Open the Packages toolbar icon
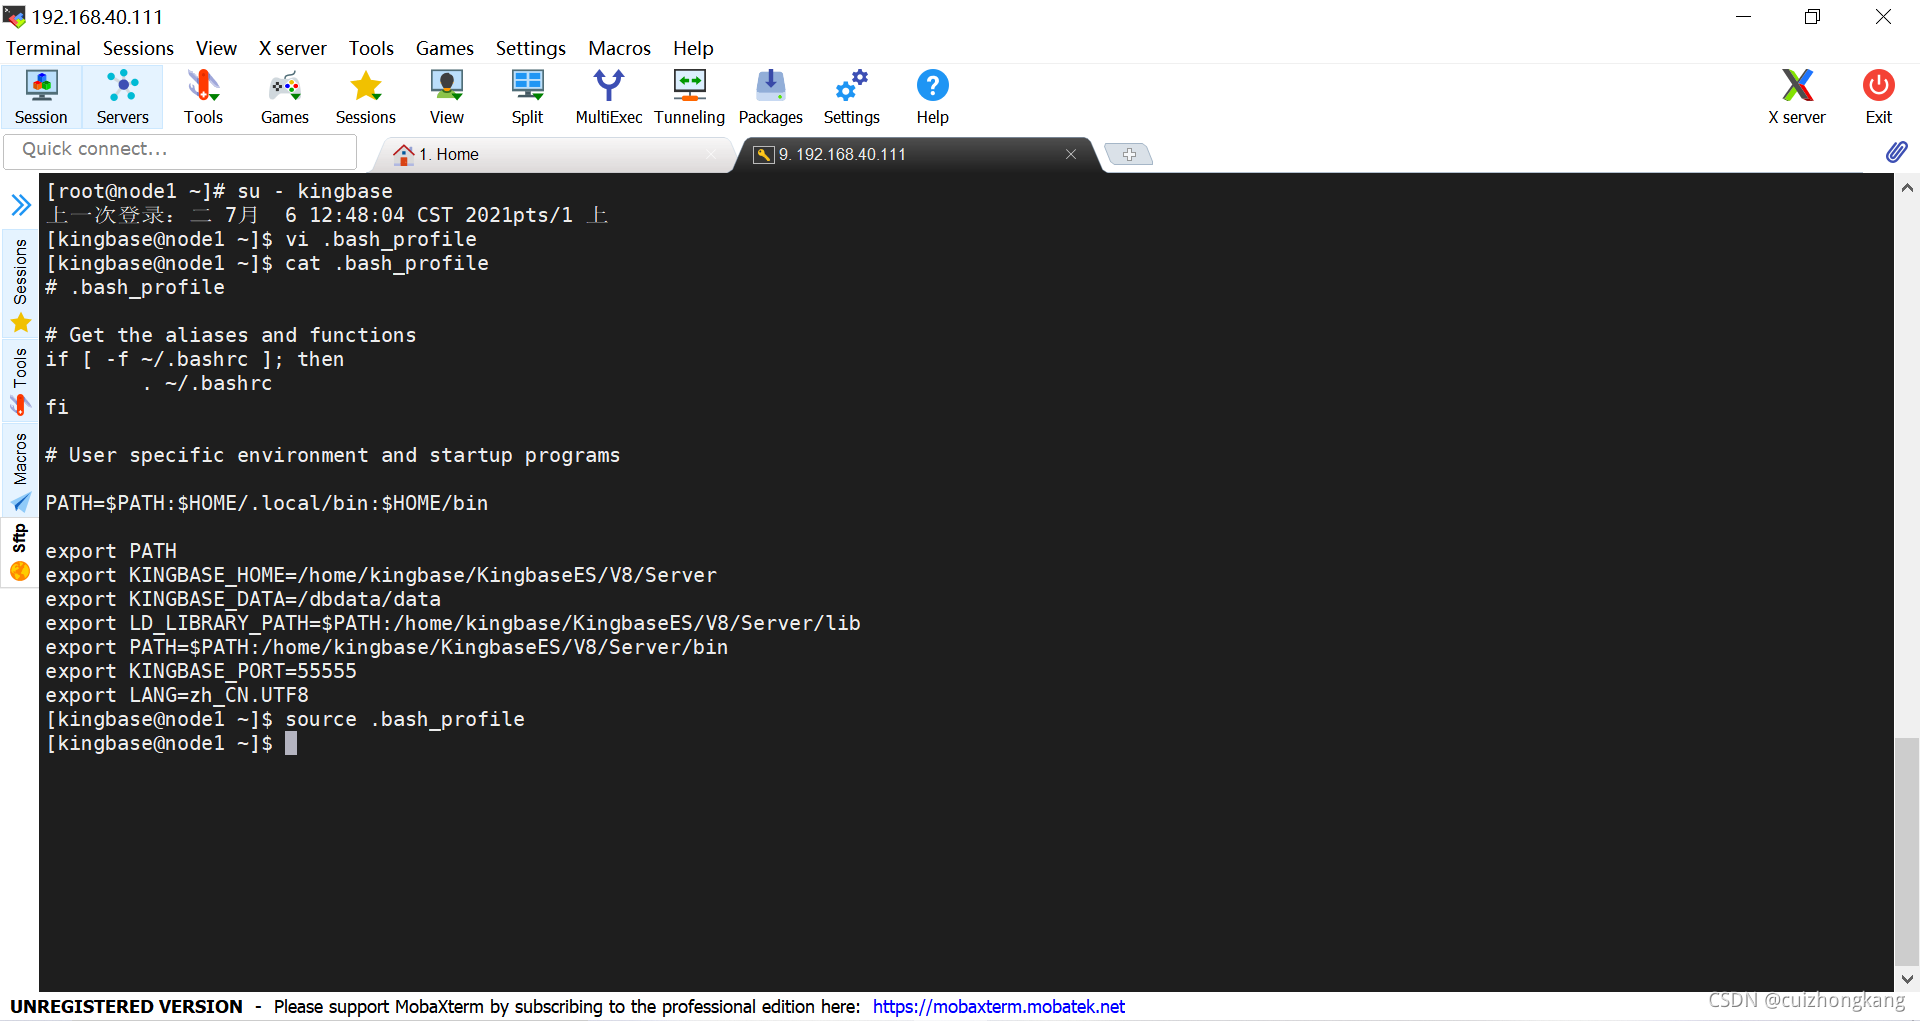The height and width of the screenshot is (1021, 1920). (770, 97)
